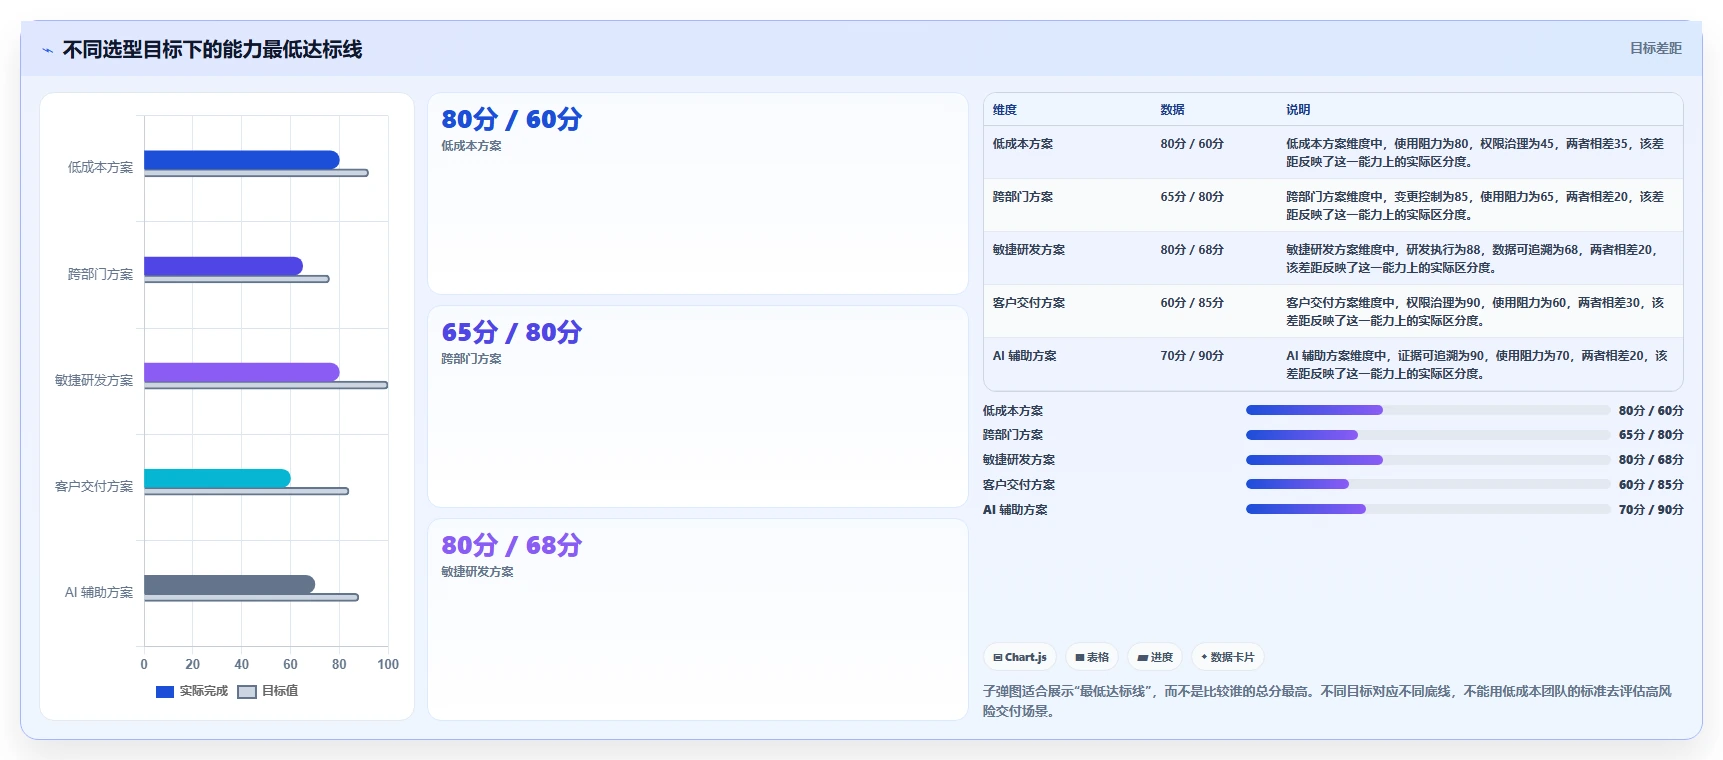Open the 80分 / 60分 低成本方案 data card
The image size is (1723, 760).
click(698, 194)
